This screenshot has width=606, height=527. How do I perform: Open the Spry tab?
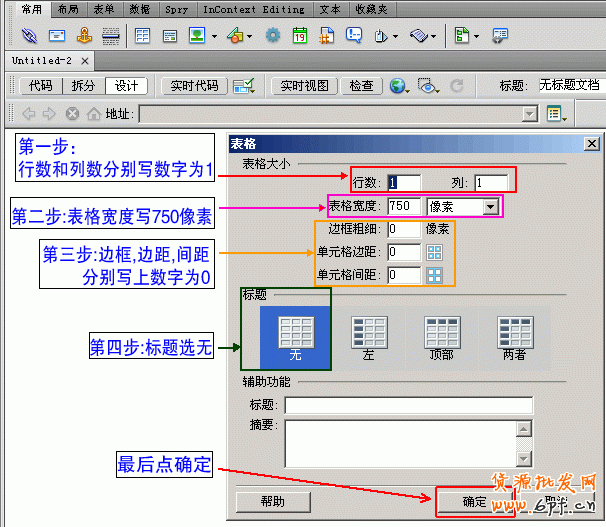[176, 9]
